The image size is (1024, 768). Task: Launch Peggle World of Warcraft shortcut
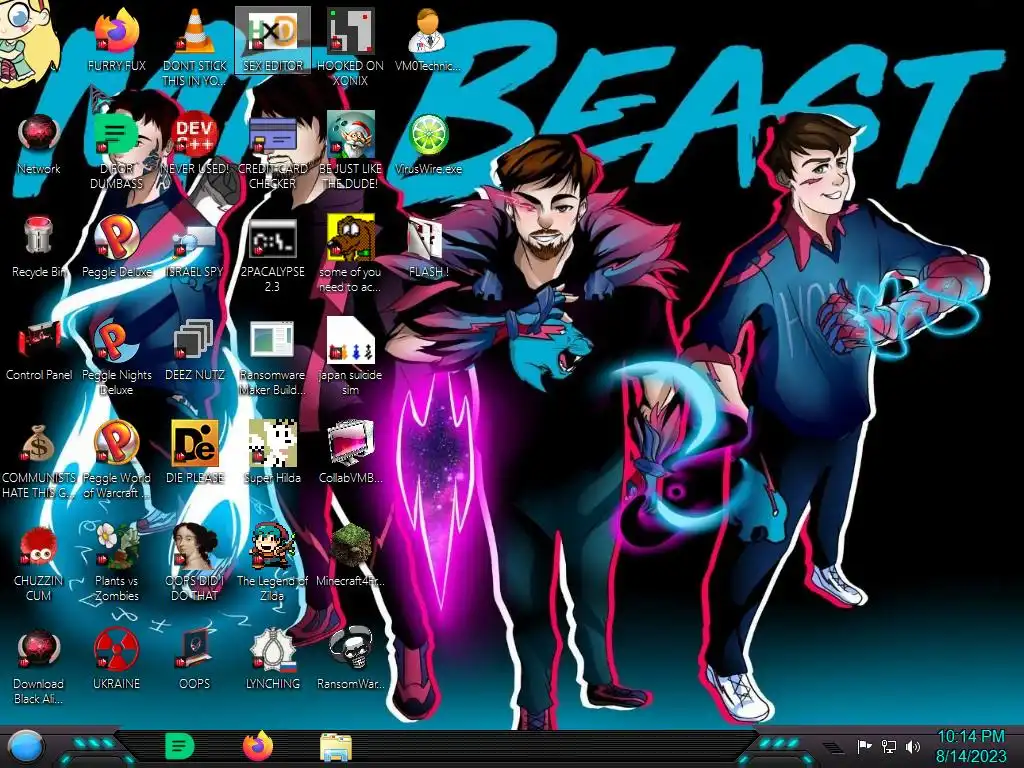click(x=116, y=443)
